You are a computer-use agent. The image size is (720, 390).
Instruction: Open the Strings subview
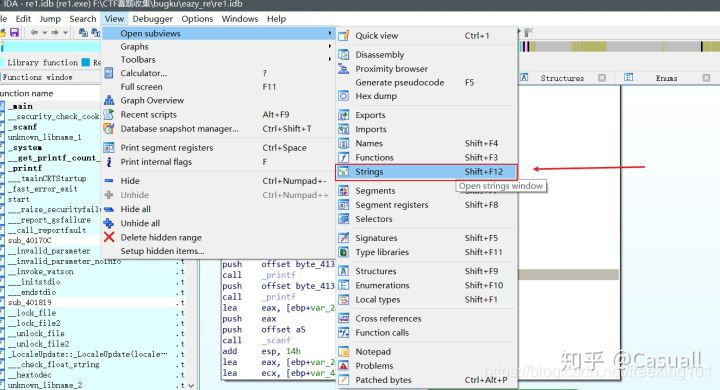coord(426,172)
